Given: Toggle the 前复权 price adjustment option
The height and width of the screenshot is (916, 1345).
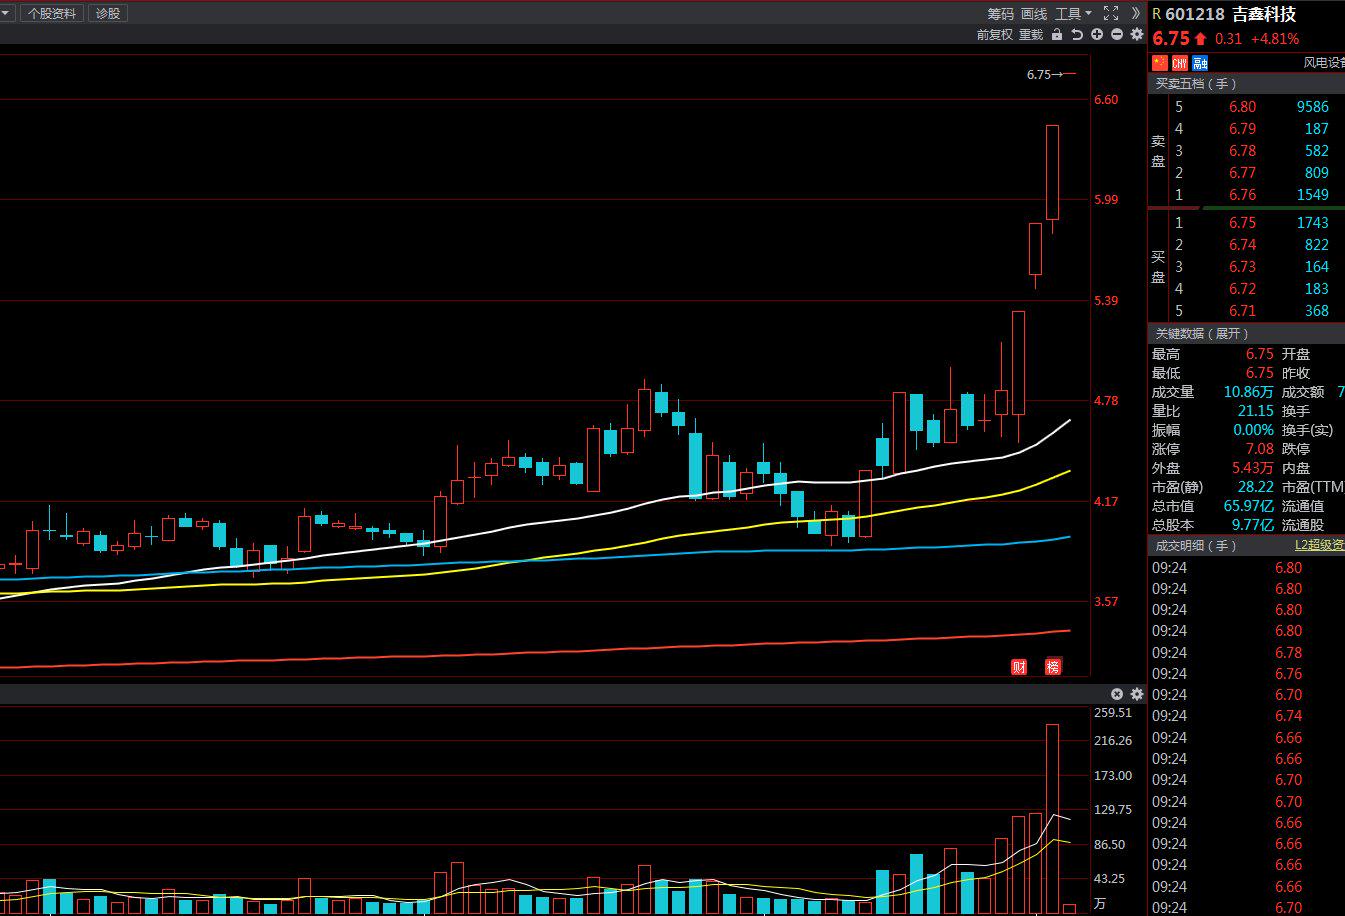Looking at the screenshot, I should click(x=994, y=34).
